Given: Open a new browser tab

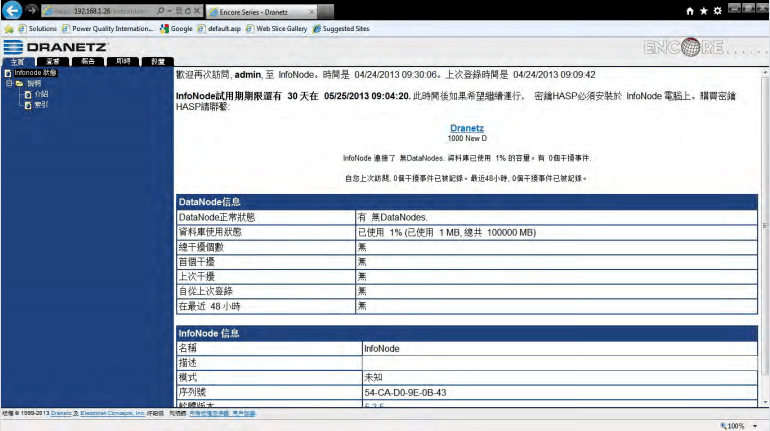Looking at the screenshot, I should coord(326,12).
